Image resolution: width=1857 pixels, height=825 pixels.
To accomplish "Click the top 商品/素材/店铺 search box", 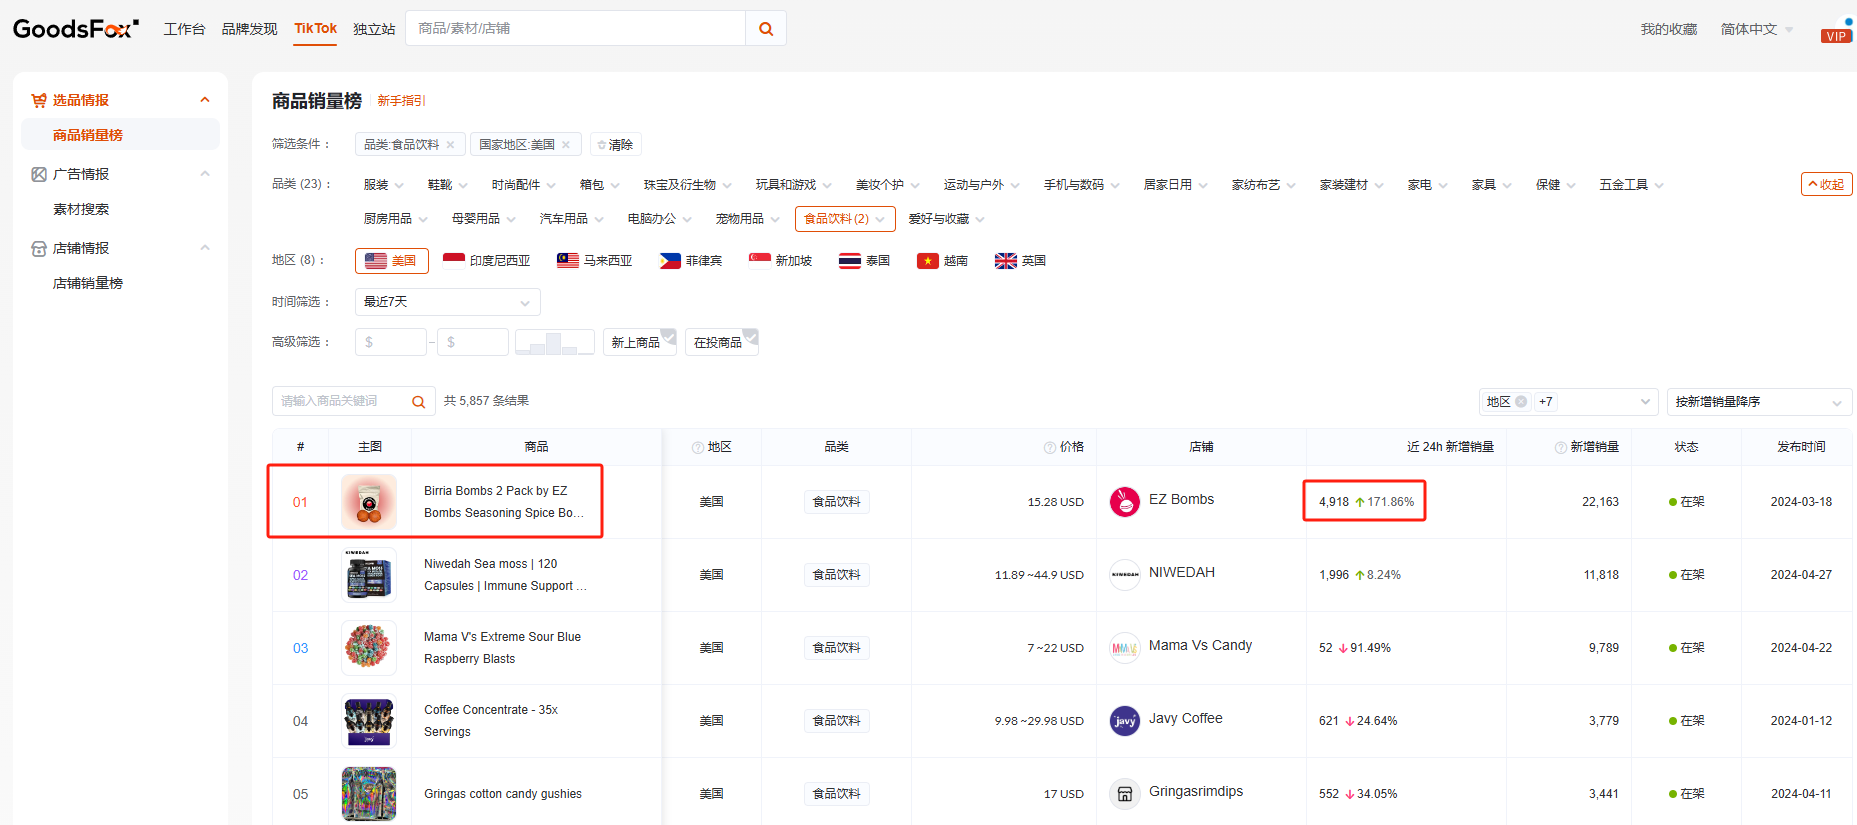I will coord(576,29).
